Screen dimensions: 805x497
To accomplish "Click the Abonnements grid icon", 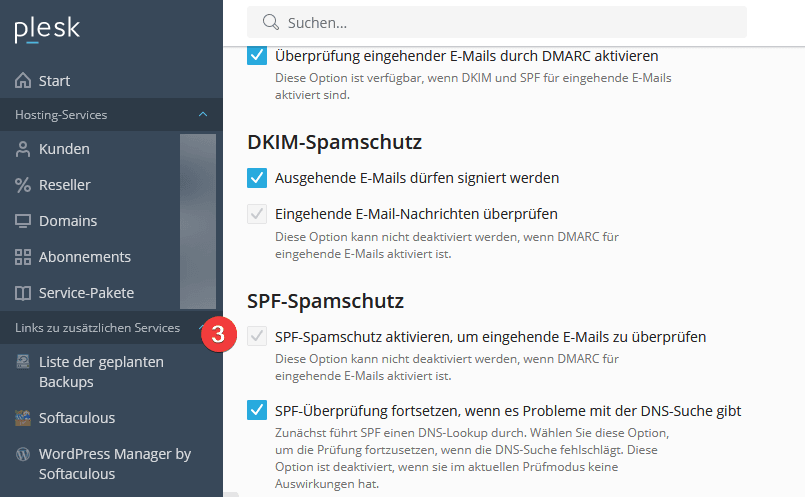I will coord(23,257).
